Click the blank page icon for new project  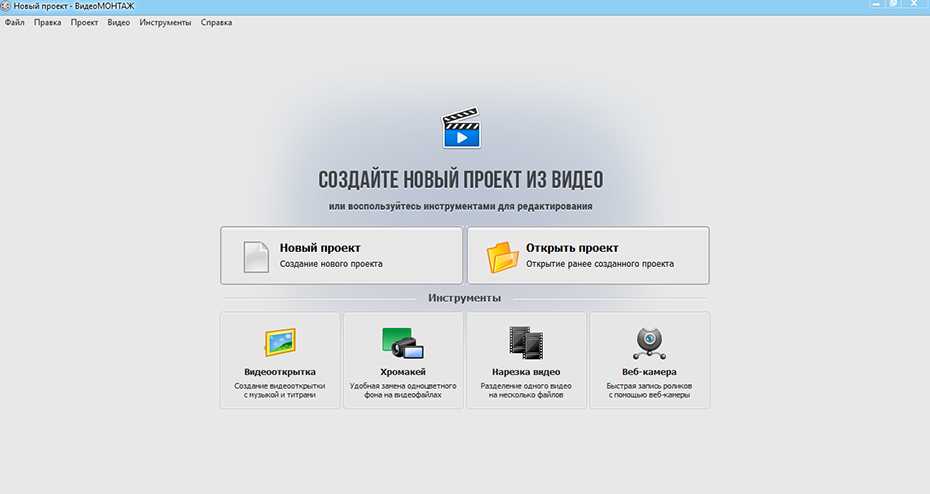(x=257, y=256)
